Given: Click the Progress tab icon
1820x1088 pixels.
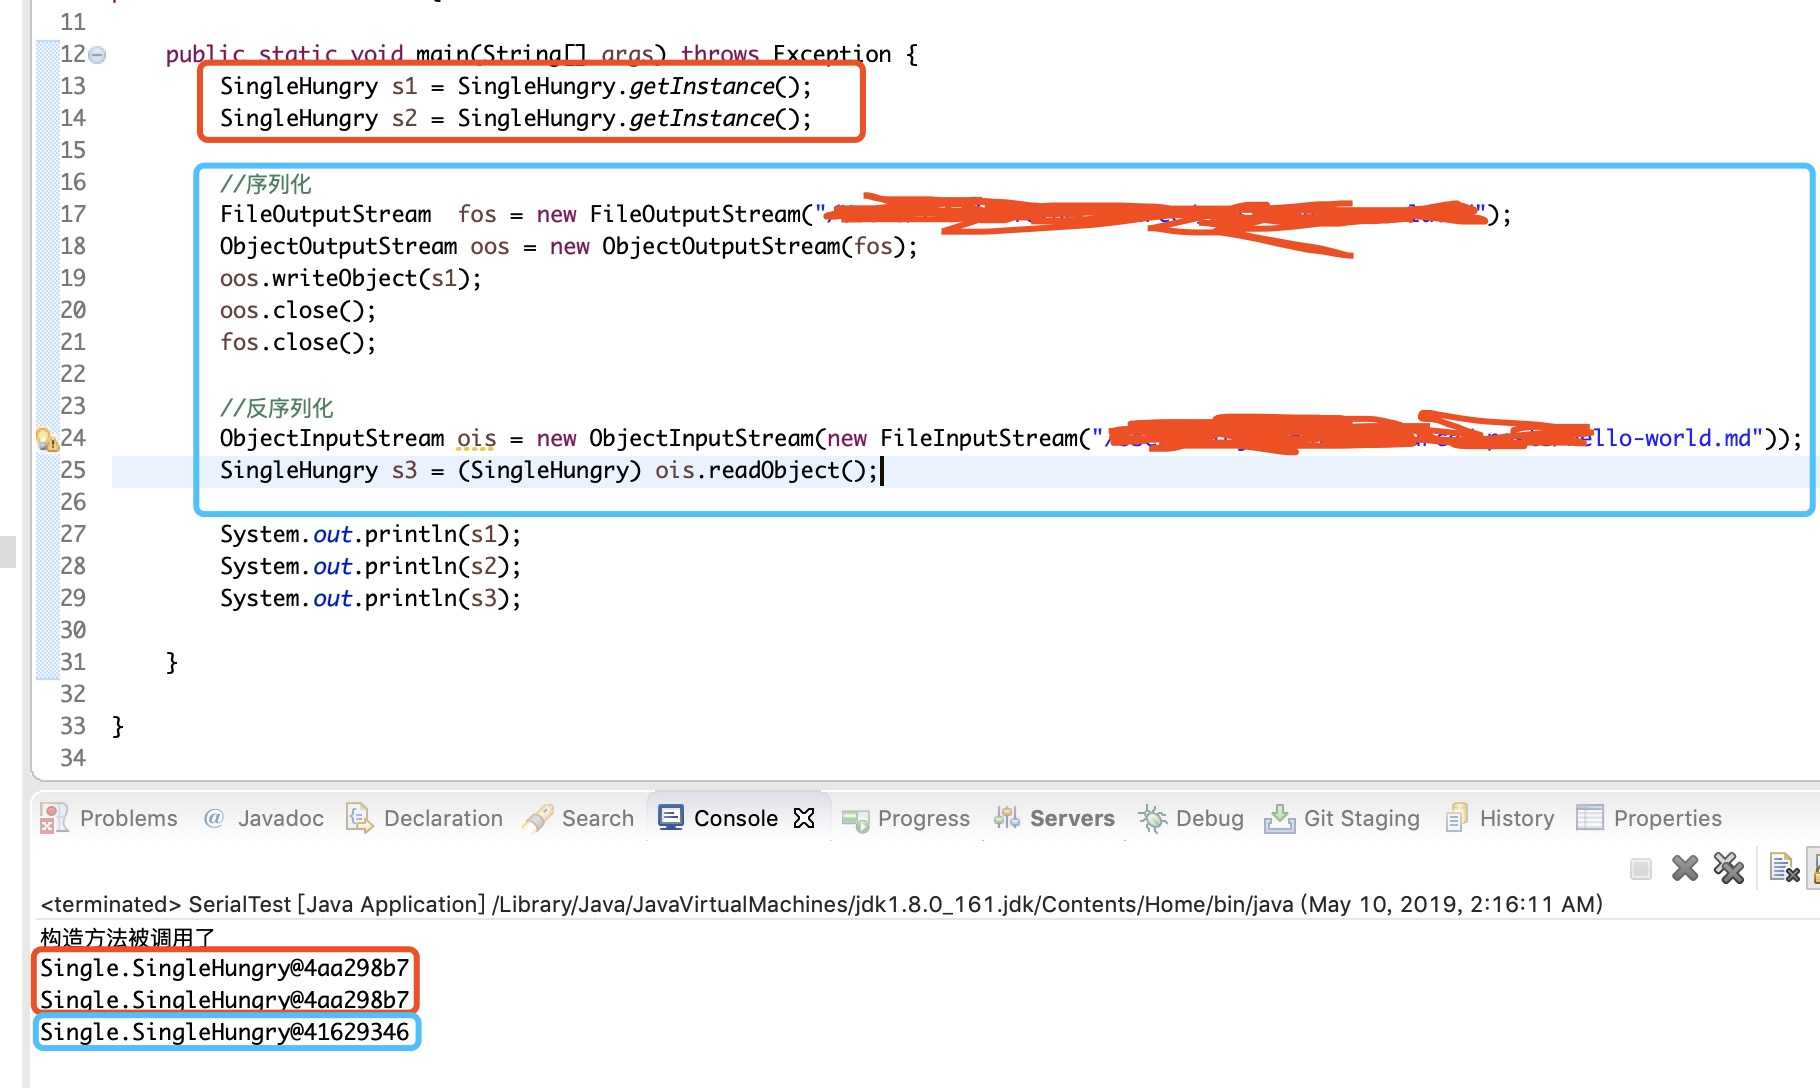Looking at the screenshot, I should tap(855, 821).
